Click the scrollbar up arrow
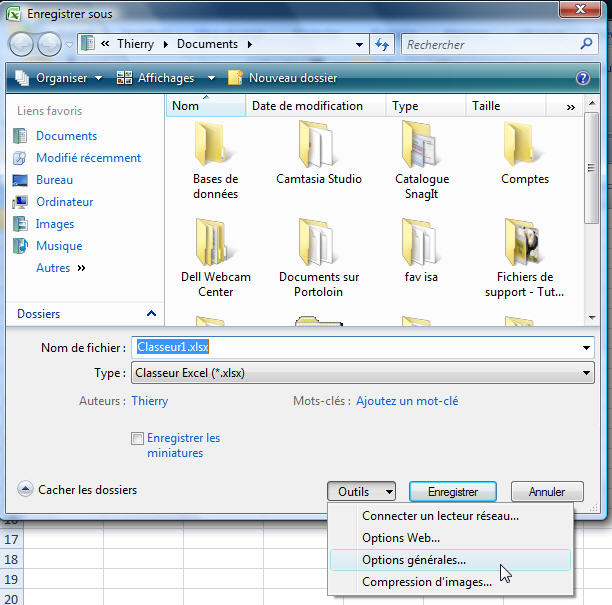 tap(592, 103)
